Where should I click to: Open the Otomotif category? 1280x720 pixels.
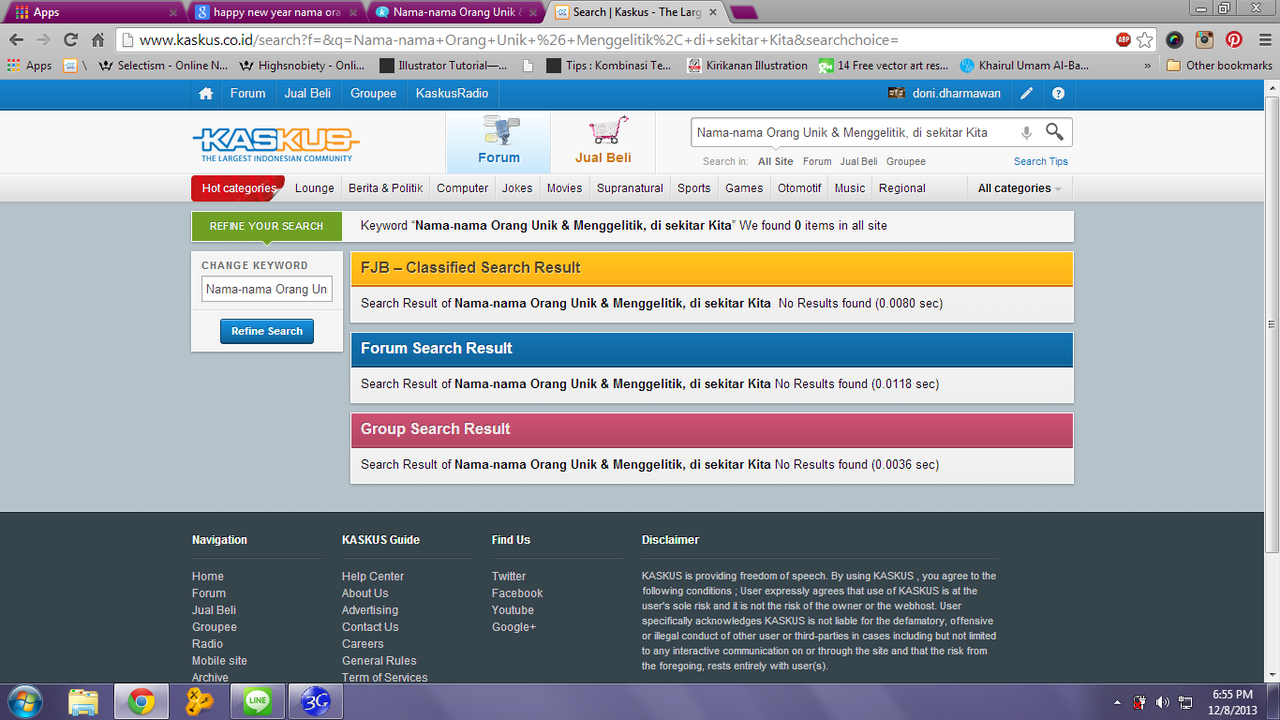click(800, 188)
